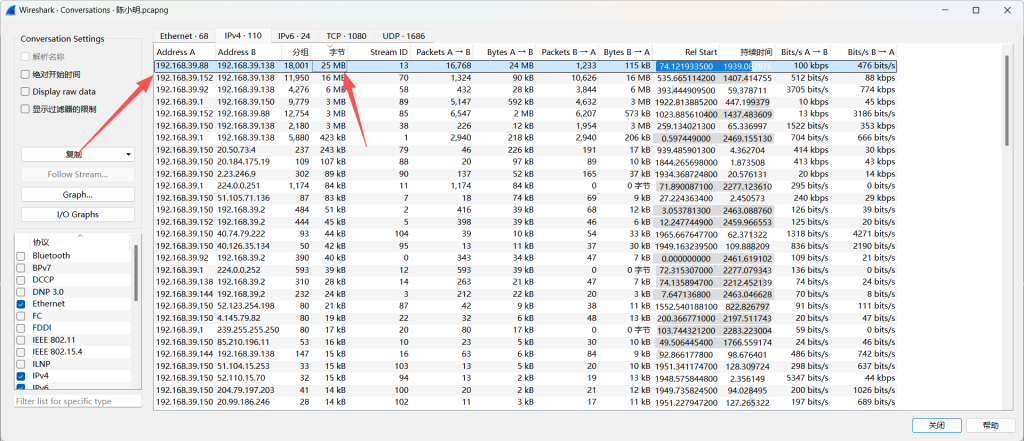The image size is (1024, 441).
Task: Uncheck the IPv4 protocol checkbox
Action: tap(21, 376)
